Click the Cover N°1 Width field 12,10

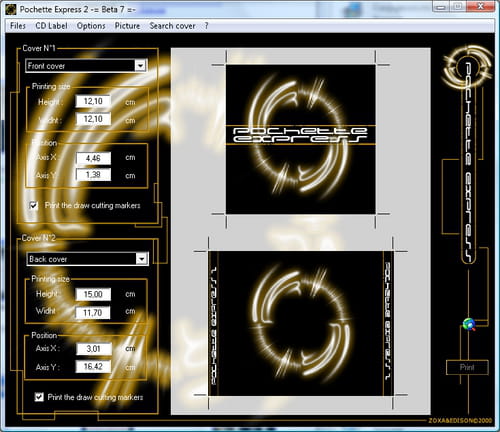tap(93, 119)
